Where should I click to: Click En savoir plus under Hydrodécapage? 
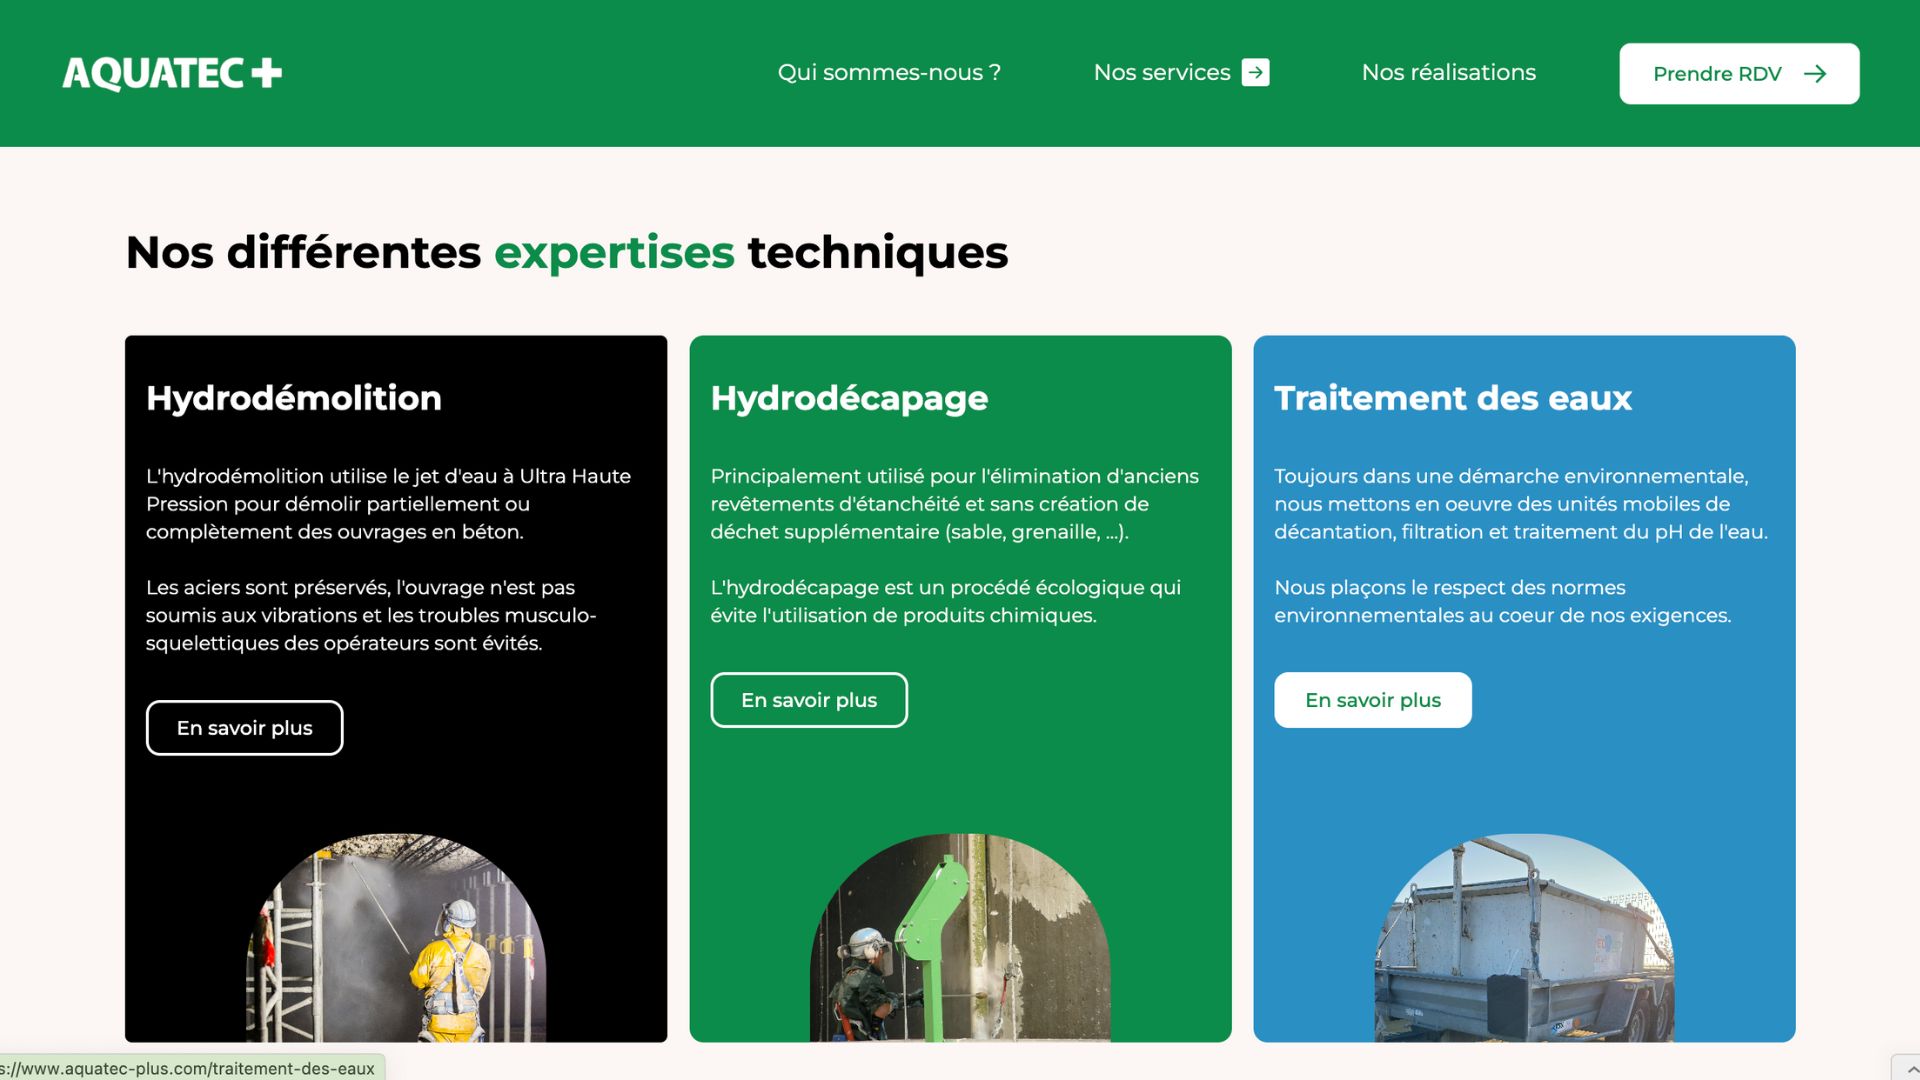coord(809,700)
